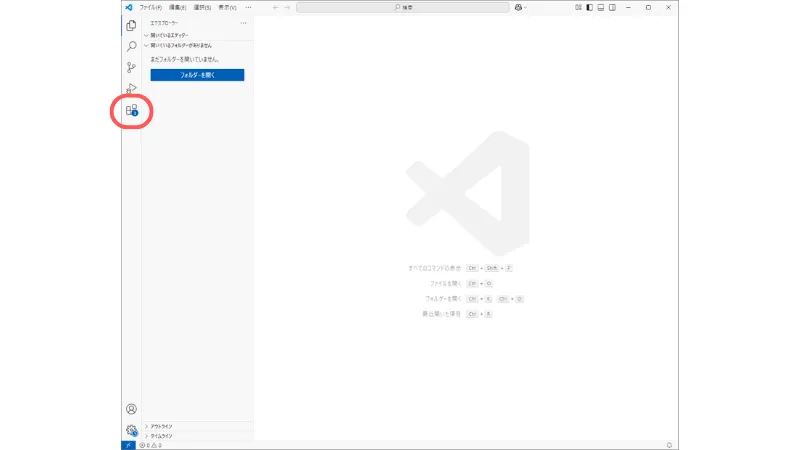Toggle primary sidebar visibility layout icon

(589, 7)
